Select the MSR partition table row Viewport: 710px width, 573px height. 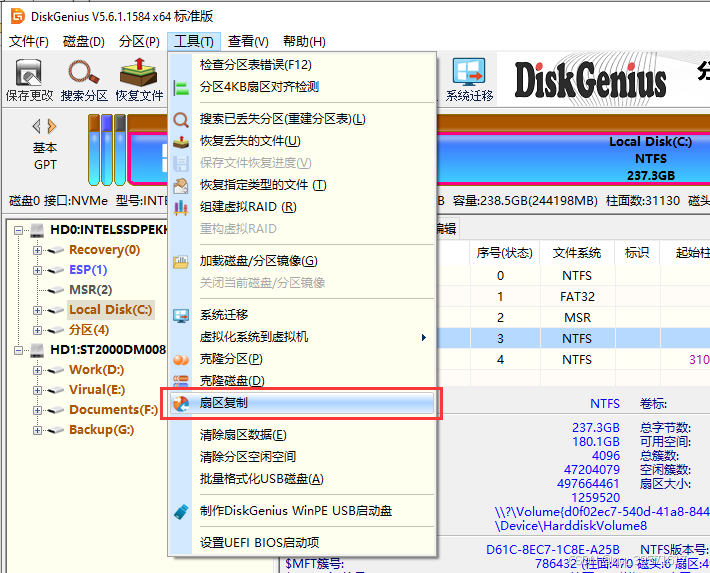(x=571, y=318)
